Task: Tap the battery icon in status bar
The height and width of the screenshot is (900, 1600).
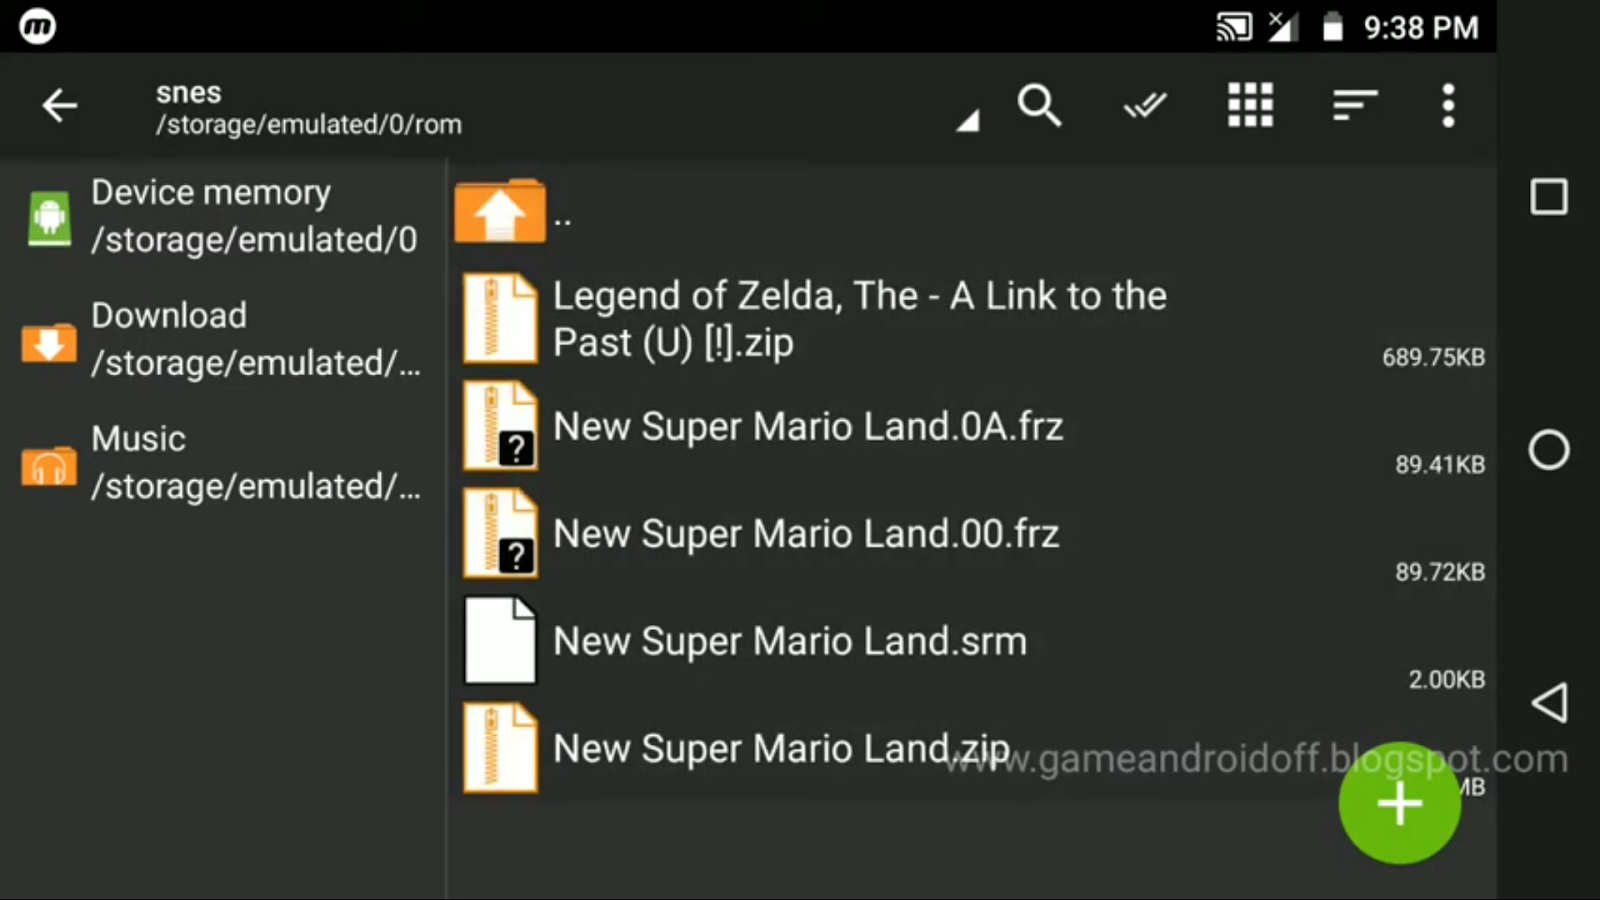Action: pos(1333,26)
